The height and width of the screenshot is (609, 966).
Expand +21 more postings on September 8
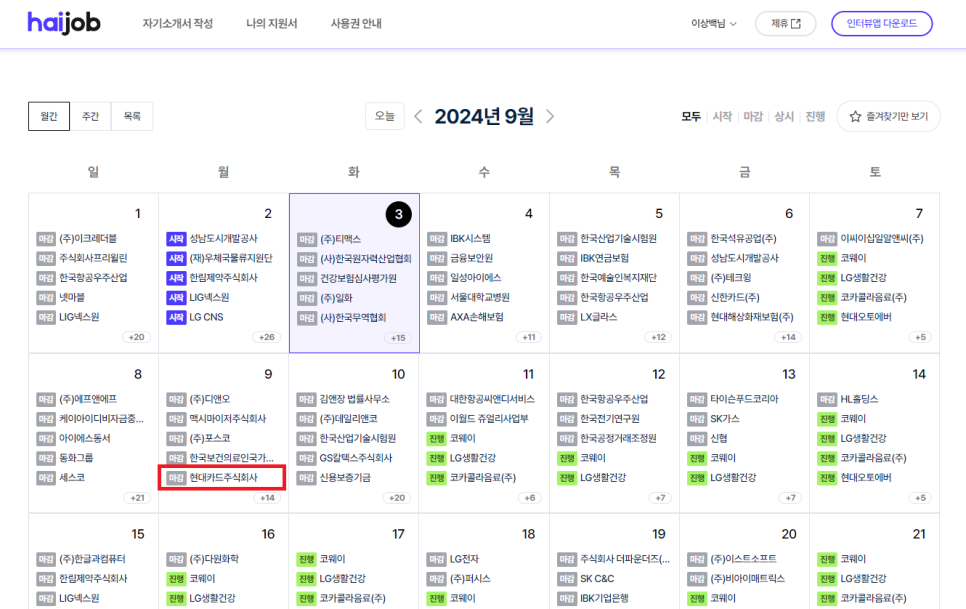point(136,498)
